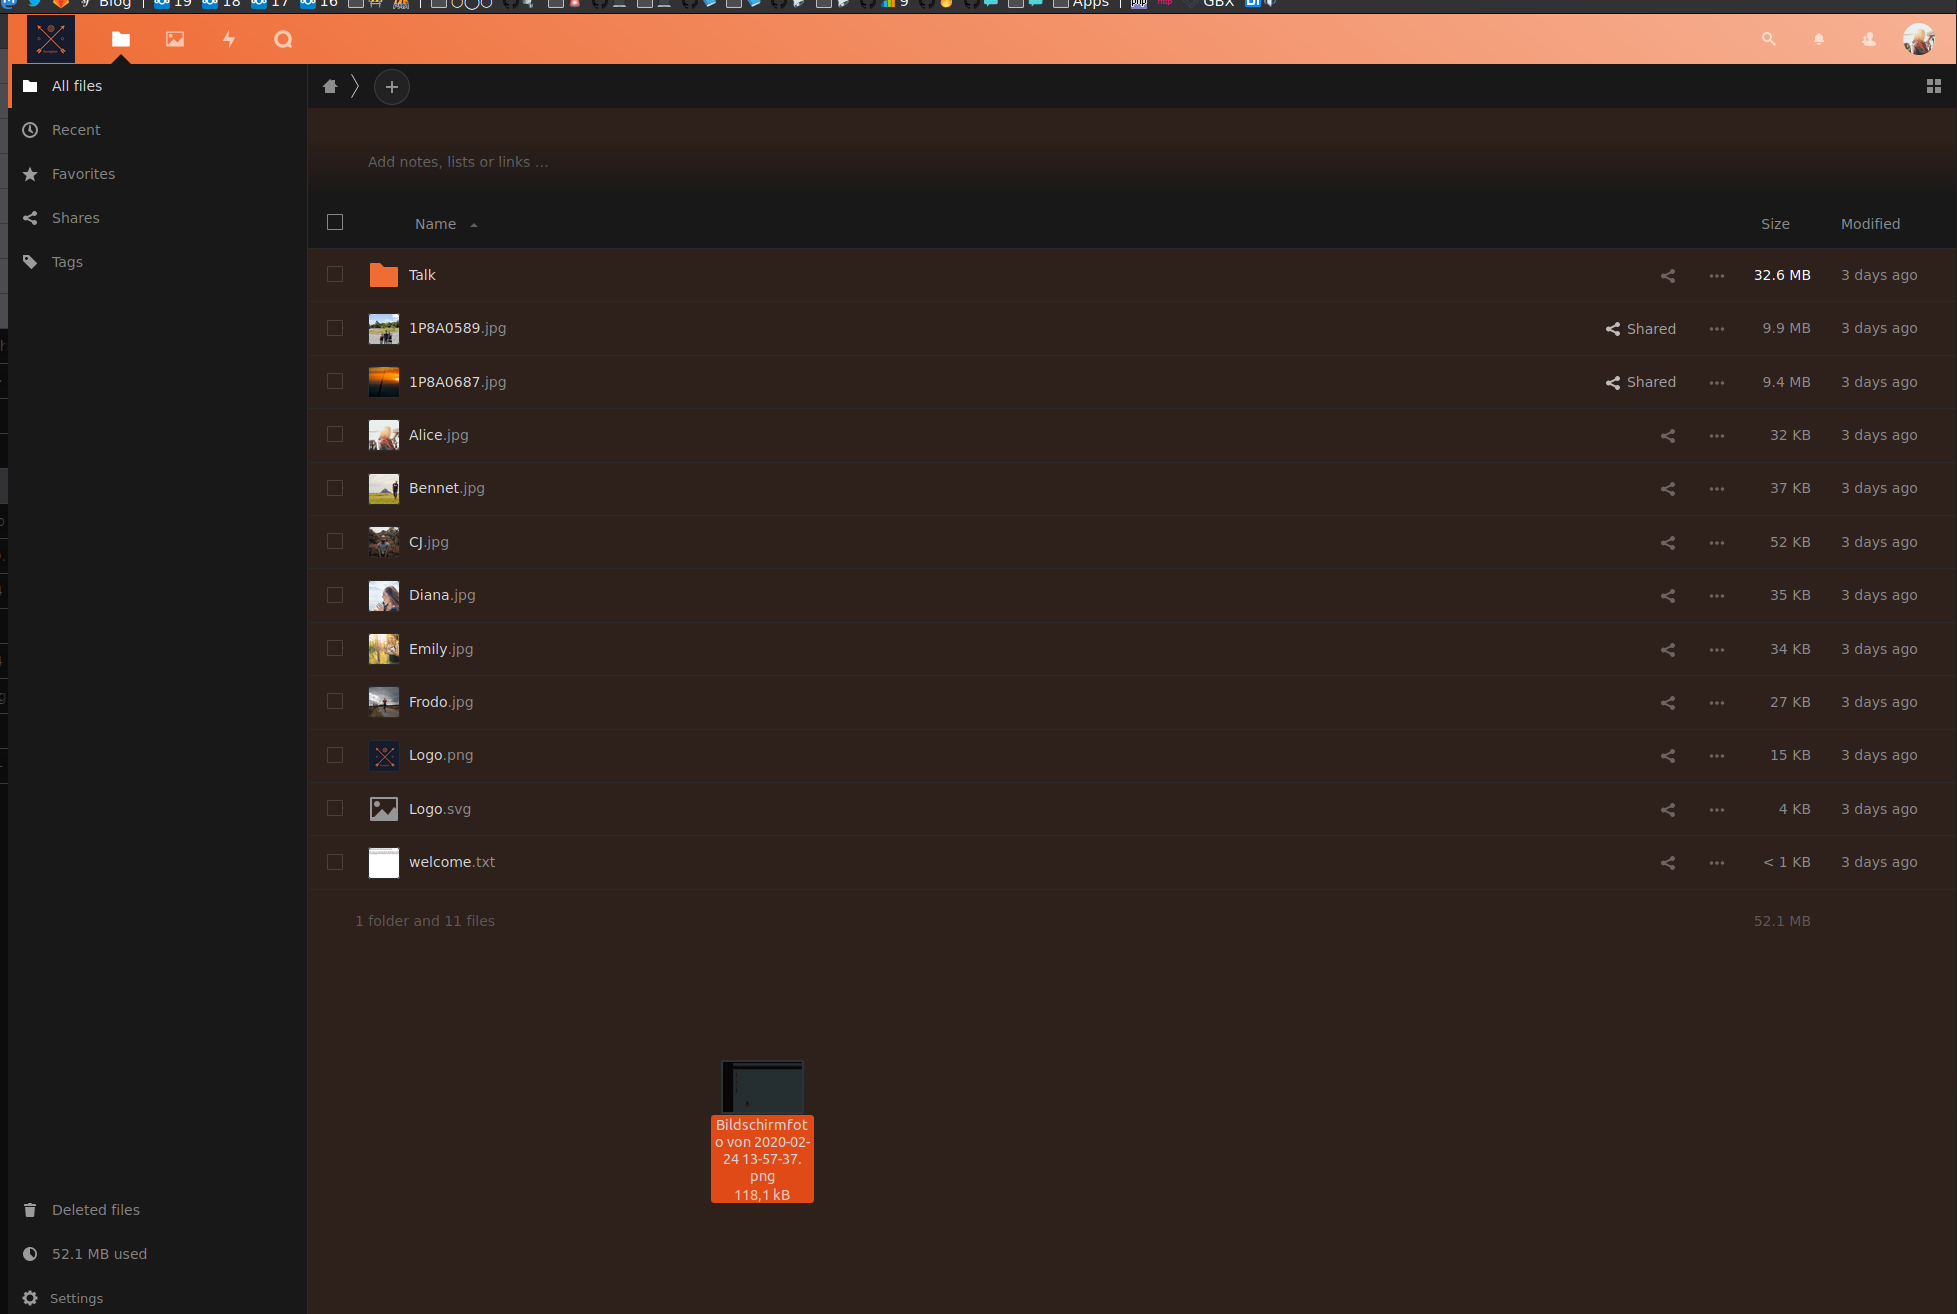This screenshot has height=1314, width=1957.
Task: Switch to grid view toggle icon
Action: 1933,87
